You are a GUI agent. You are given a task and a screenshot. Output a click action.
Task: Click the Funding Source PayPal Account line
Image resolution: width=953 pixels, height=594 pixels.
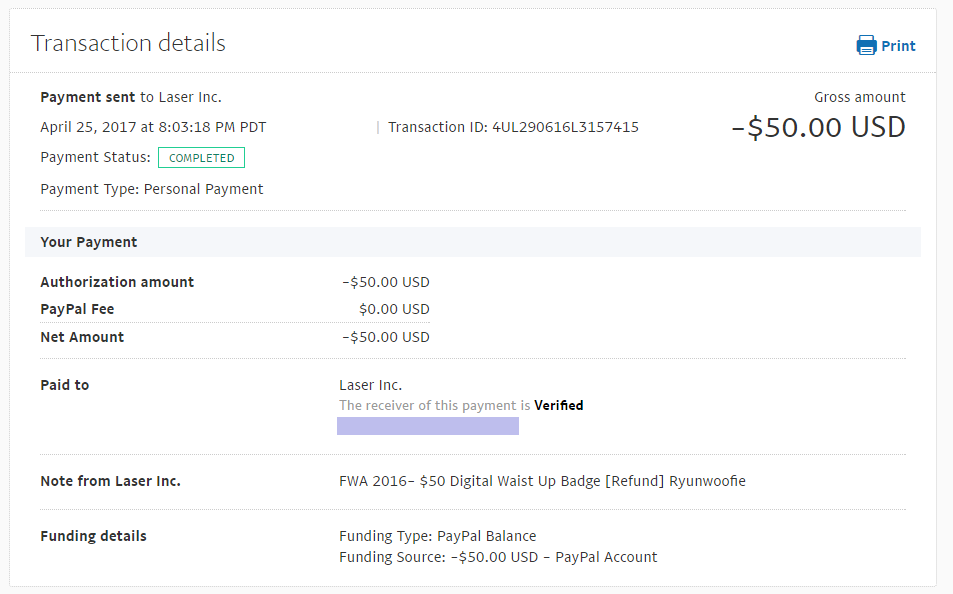(498, 557)
